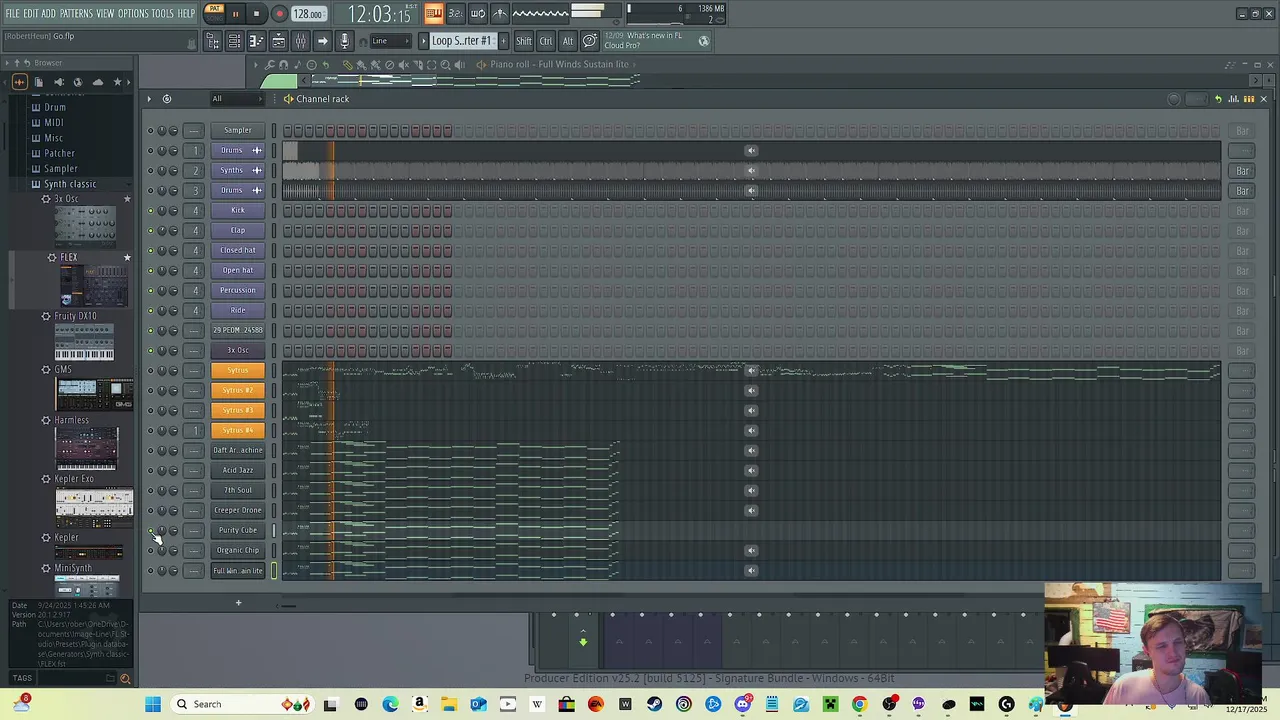This screenshot has height=720, width=1280.
Task: Switch to SONG mode
Action: point(214,18)
